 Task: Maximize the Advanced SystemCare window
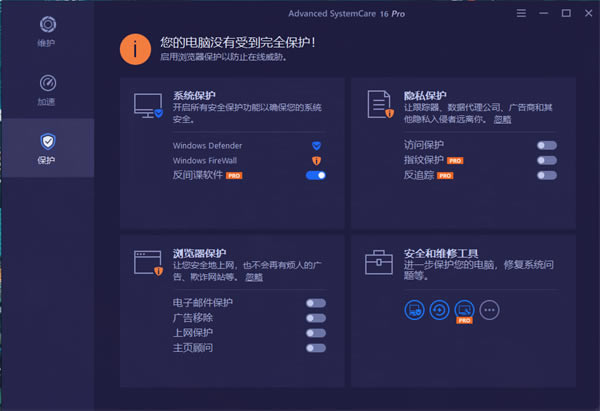point(566,13)
